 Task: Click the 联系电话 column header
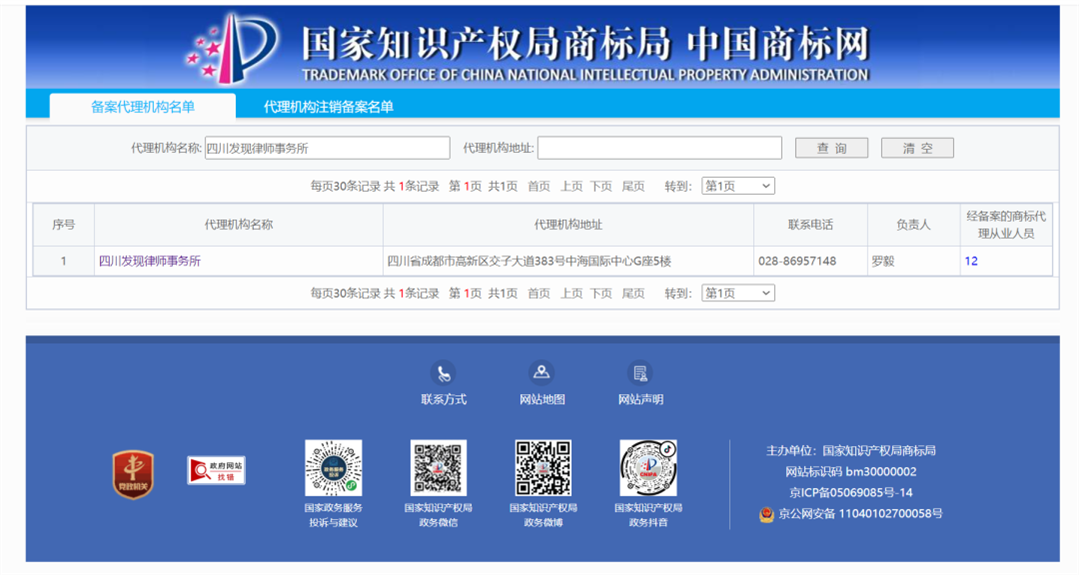tap(811, 224)
